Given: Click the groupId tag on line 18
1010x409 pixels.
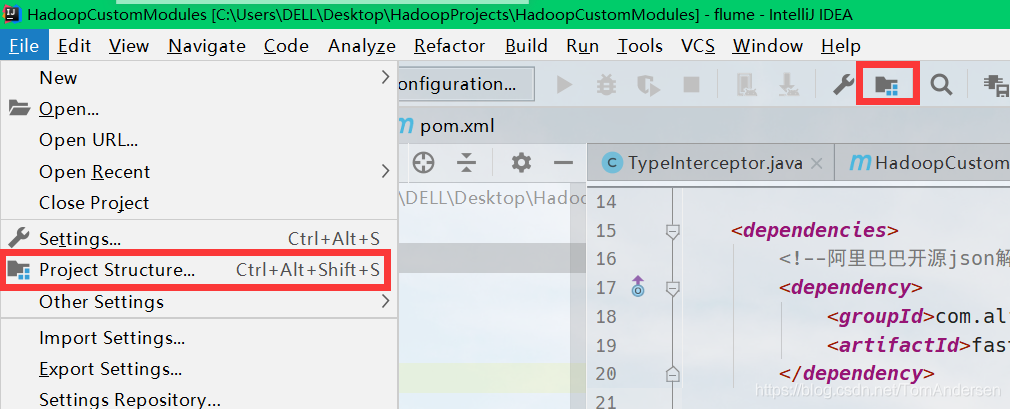Looking at the screenshot, I should coord(881,316).
